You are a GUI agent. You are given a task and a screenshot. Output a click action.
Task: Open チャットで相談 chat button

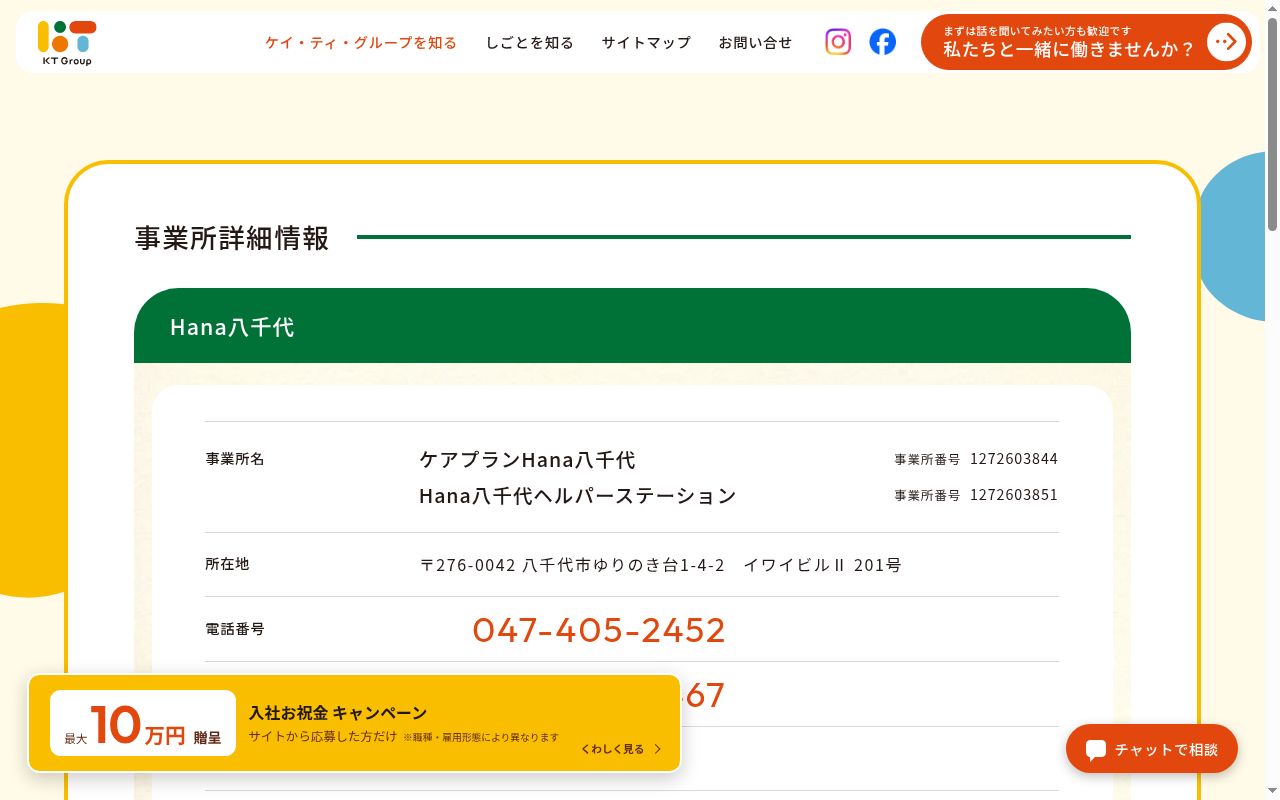(x=1152, y=749)
